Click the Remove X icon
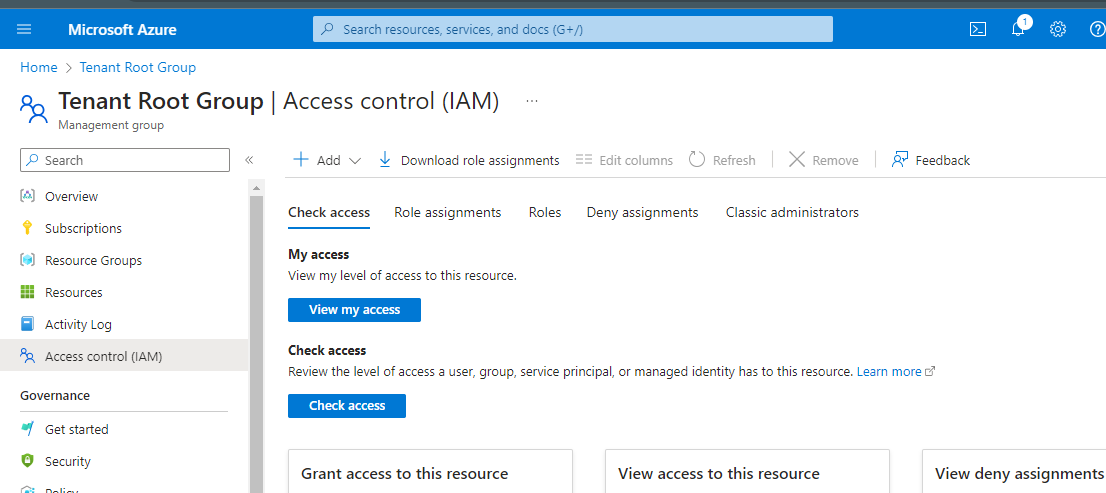 tap(796, 159)
